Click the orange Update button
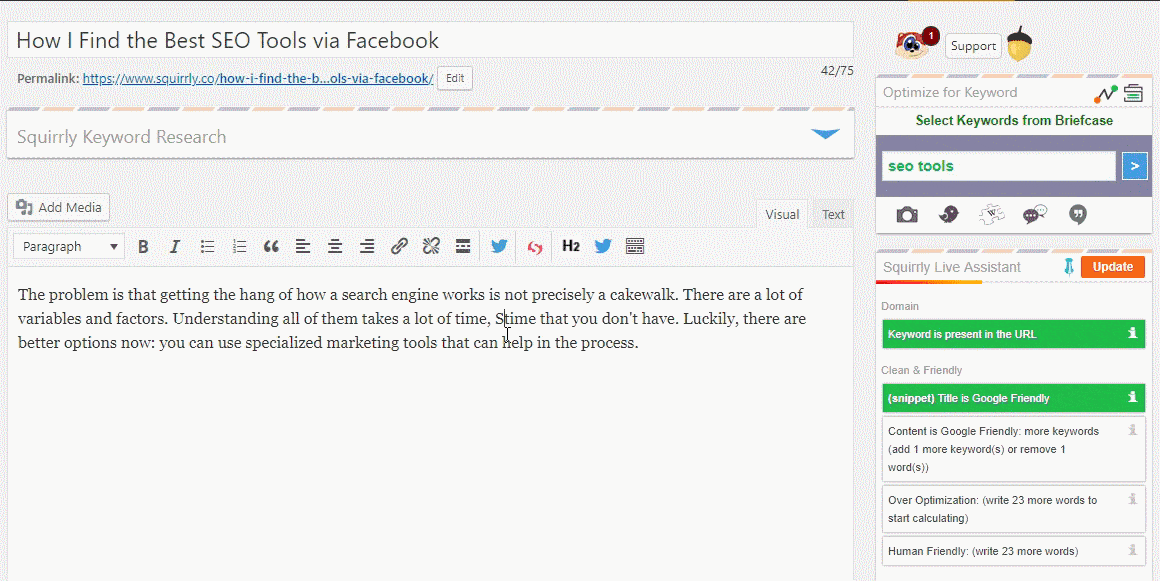The height and width of the screenshot is (581, 1160). click(1113, 267)
